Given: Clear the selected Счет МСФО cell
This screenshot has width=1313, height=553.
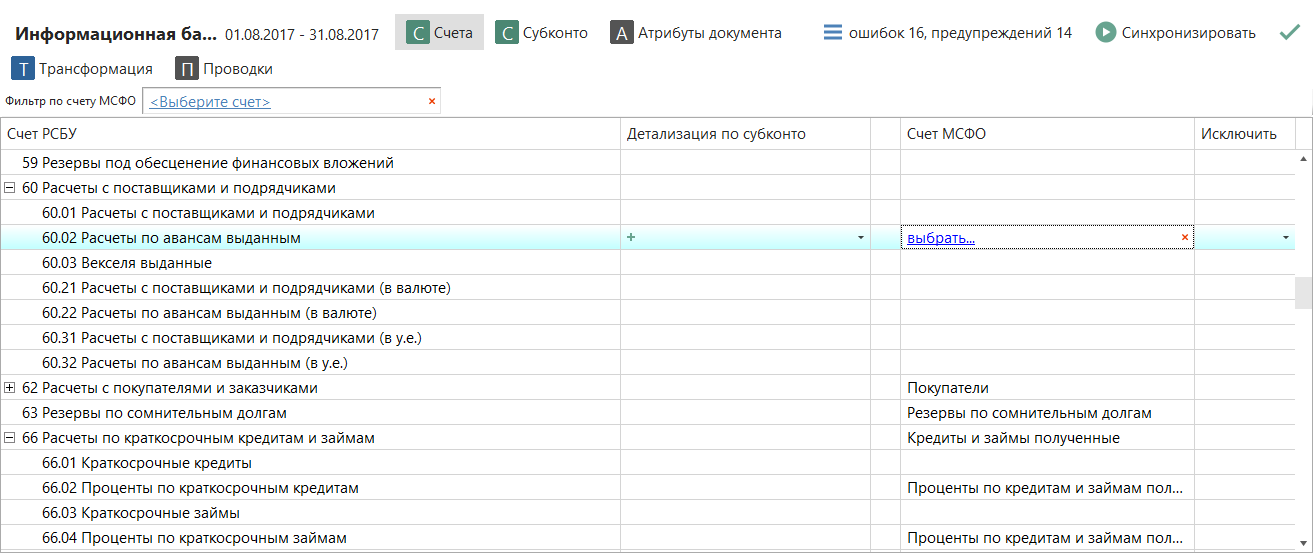Looking at the screenshot, I should [1185, 238].
